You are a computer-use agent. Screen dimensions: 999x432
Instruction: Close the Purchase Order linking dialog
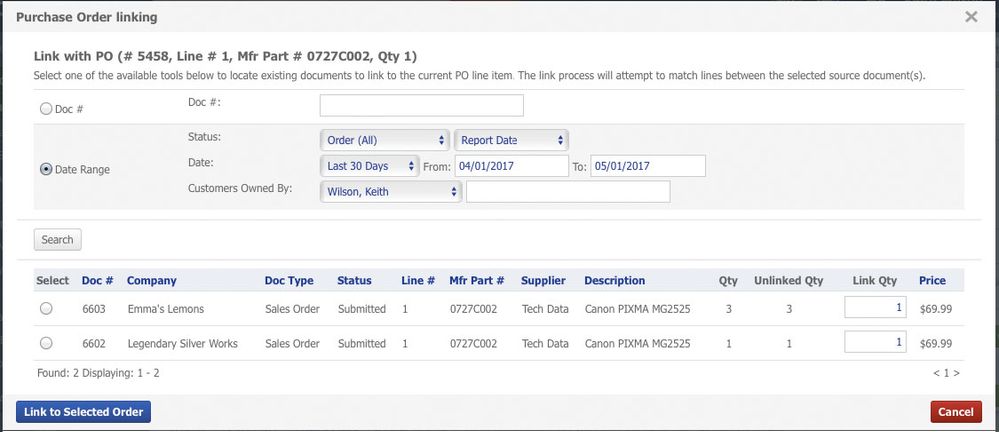(971, 17)
